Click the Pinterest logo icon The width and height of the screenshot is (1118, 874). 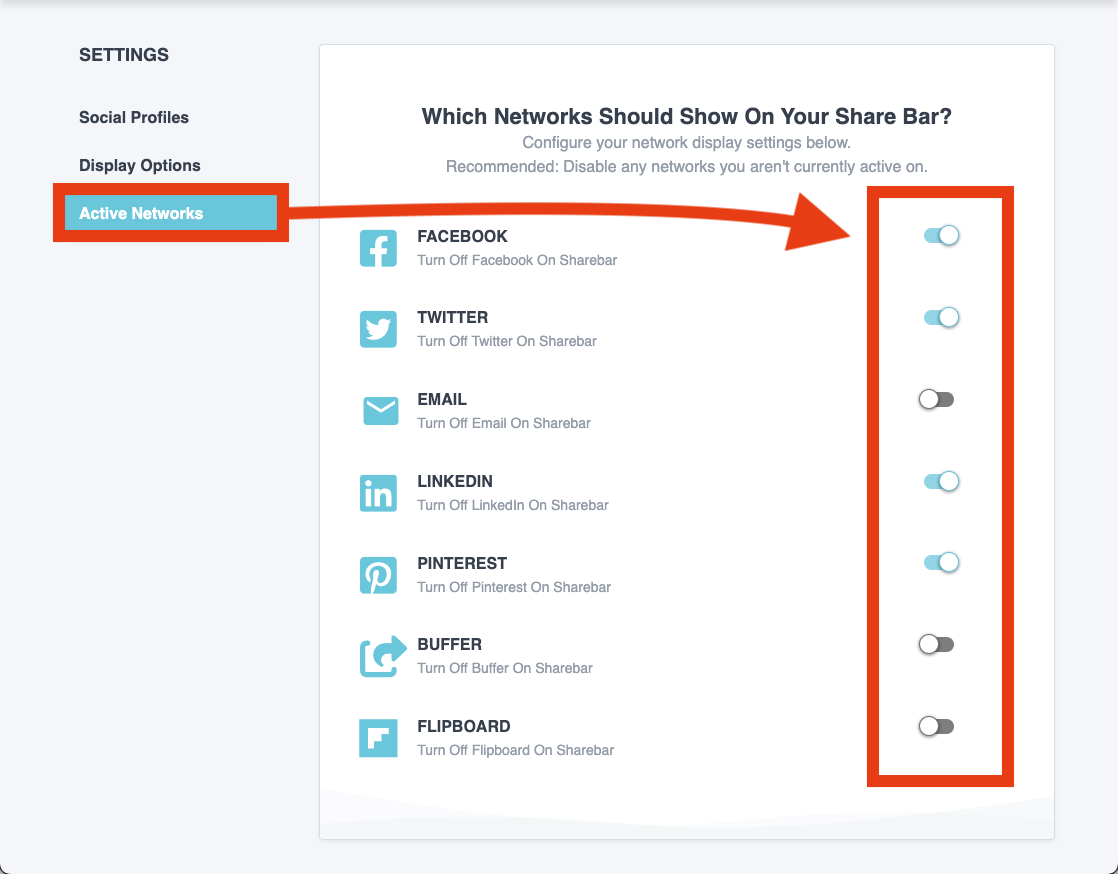(379, 575)
